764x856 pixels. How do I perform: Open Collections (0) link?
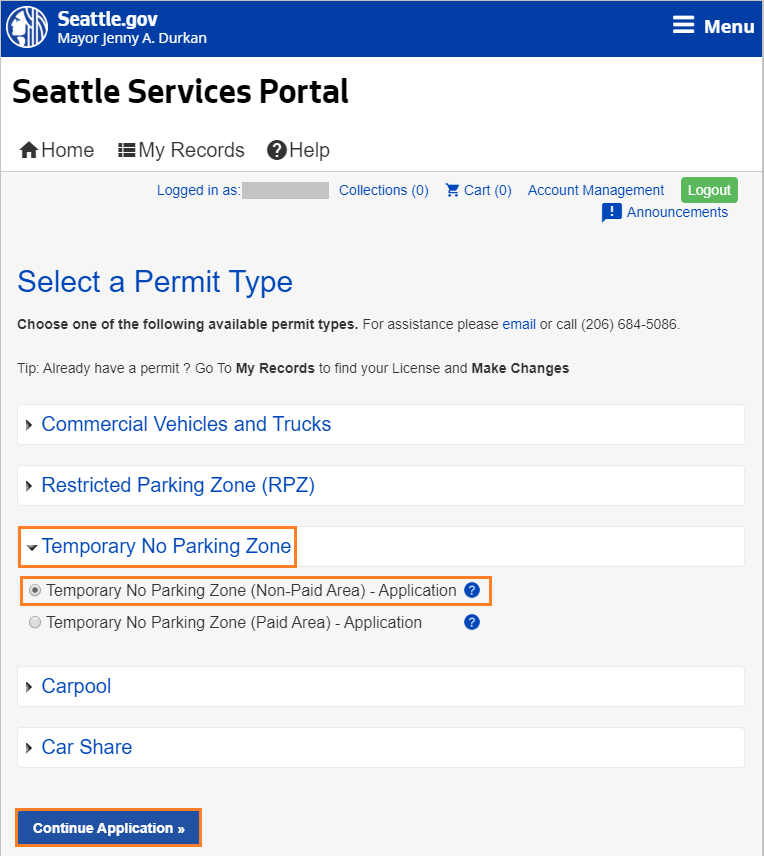click(x=384, y=190)
